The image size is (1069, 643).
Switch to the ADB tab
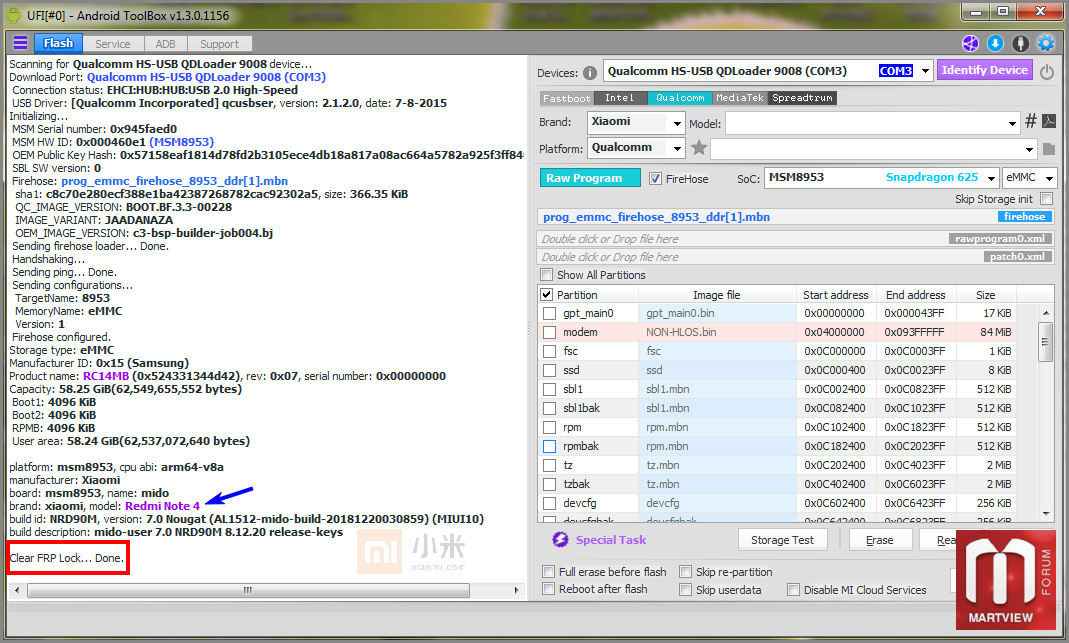(165, 44)
